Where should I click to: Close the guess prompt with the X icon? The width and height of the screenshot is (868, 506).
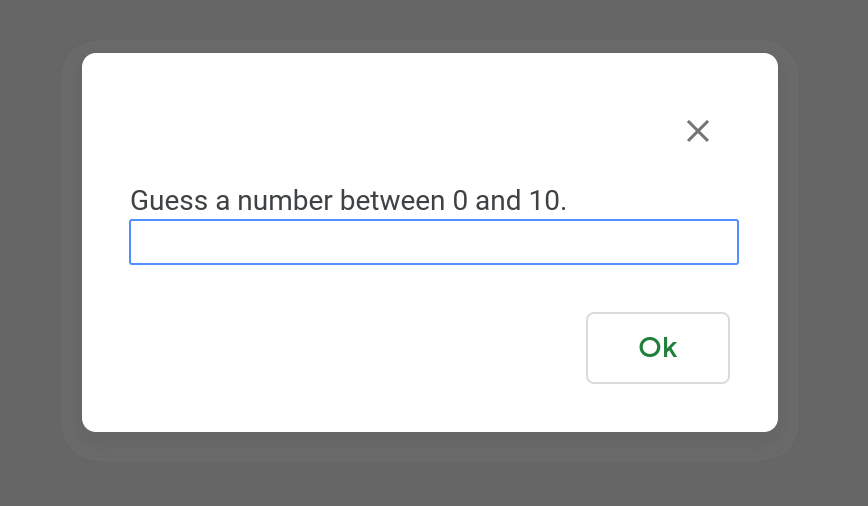tap(698, 131)
